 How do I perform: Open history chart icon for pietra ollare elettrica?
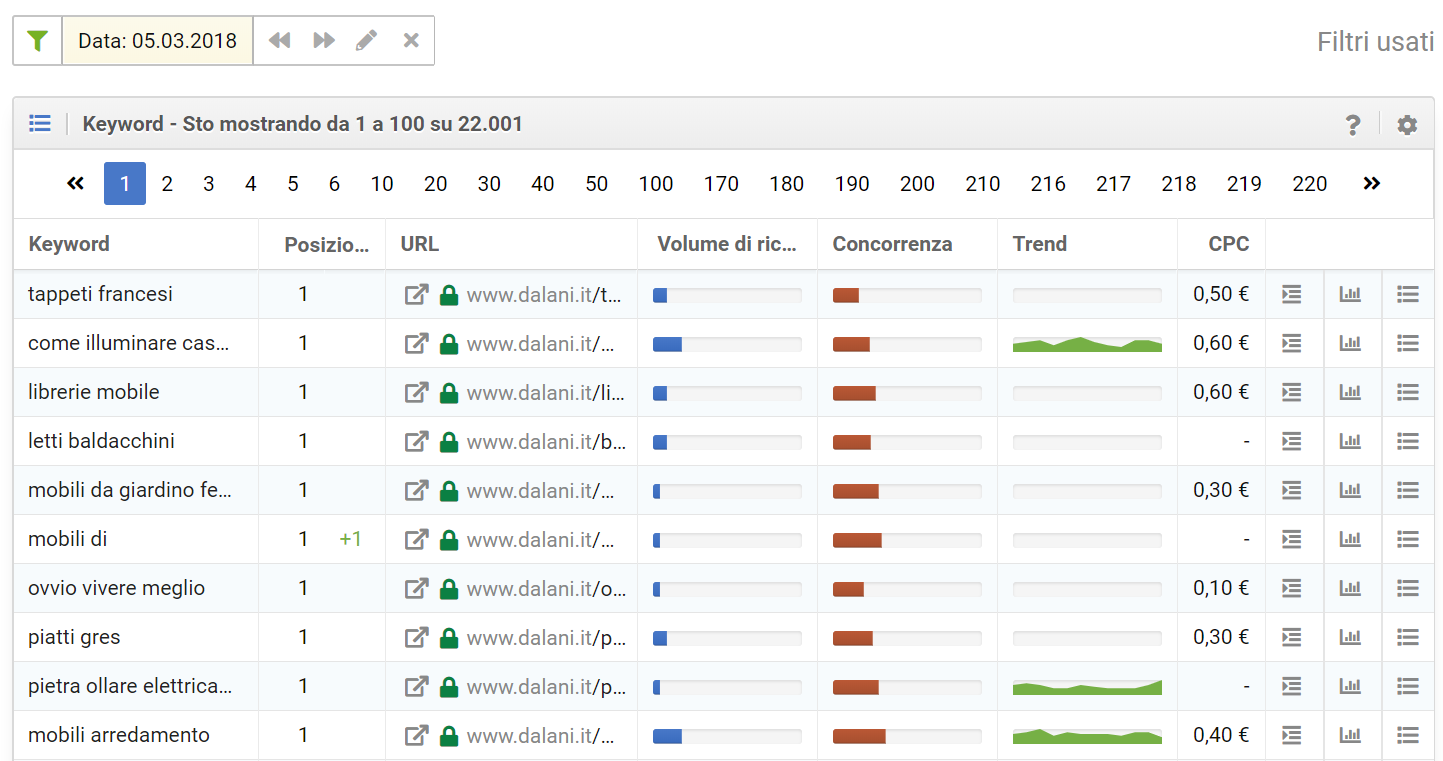[x=1351, y=686]
